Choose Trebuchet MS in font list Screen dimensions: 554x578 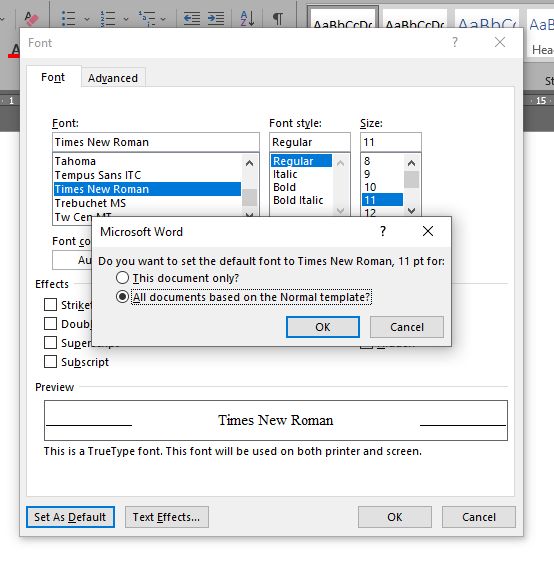pos(147,203)
